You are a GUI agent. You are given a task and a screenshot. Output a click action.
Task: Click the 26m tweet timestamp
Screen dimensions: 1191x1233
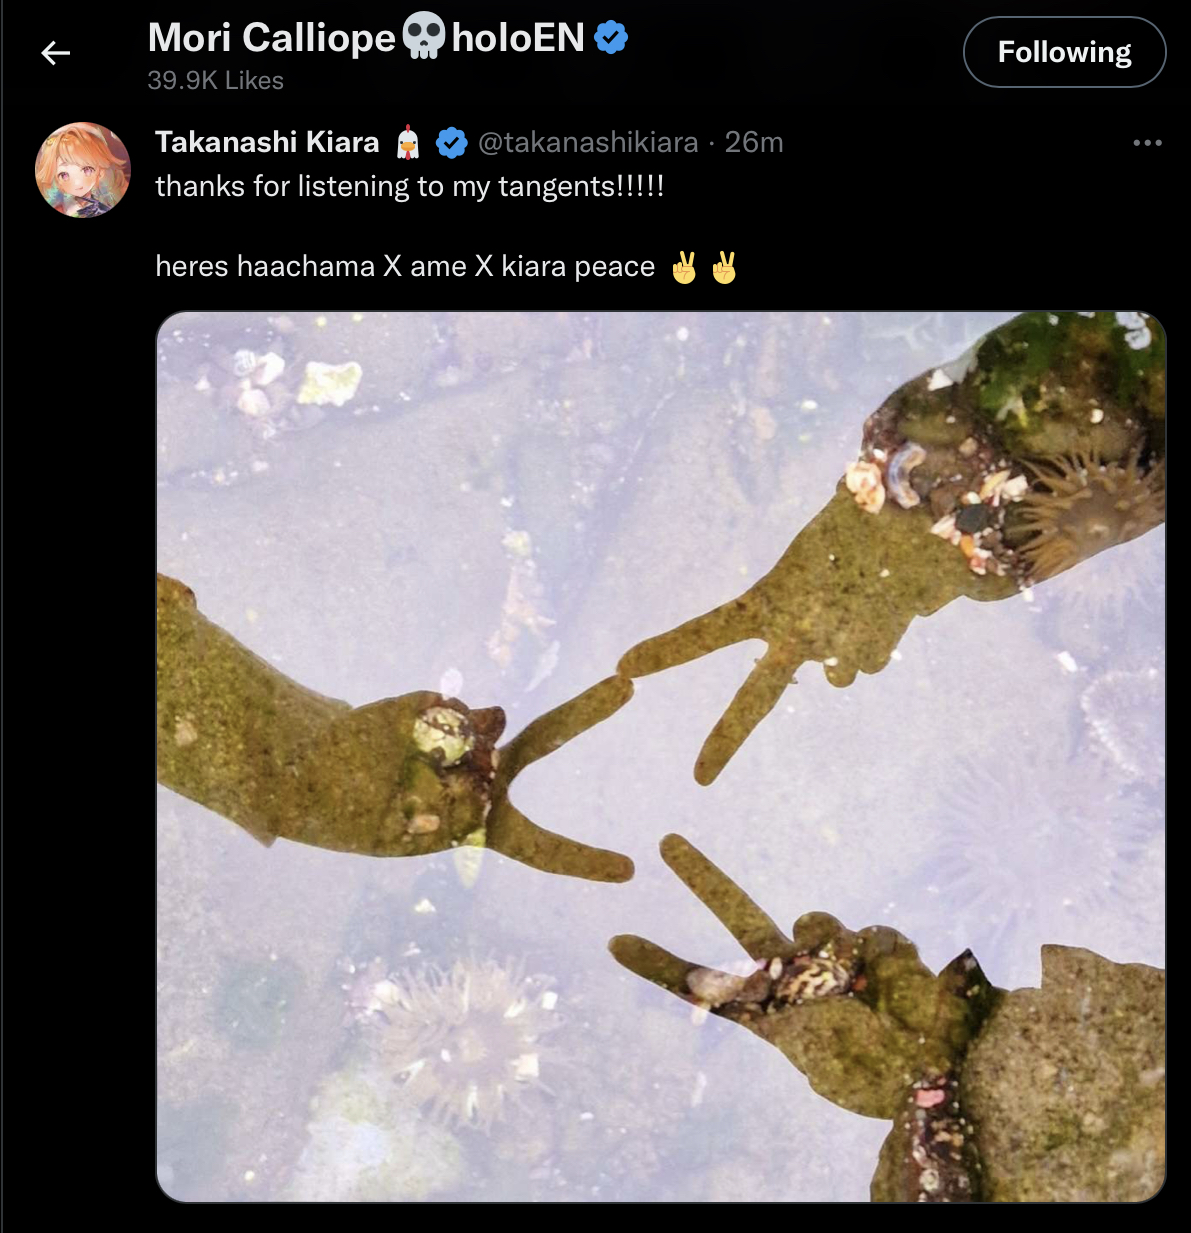point(754,143)
